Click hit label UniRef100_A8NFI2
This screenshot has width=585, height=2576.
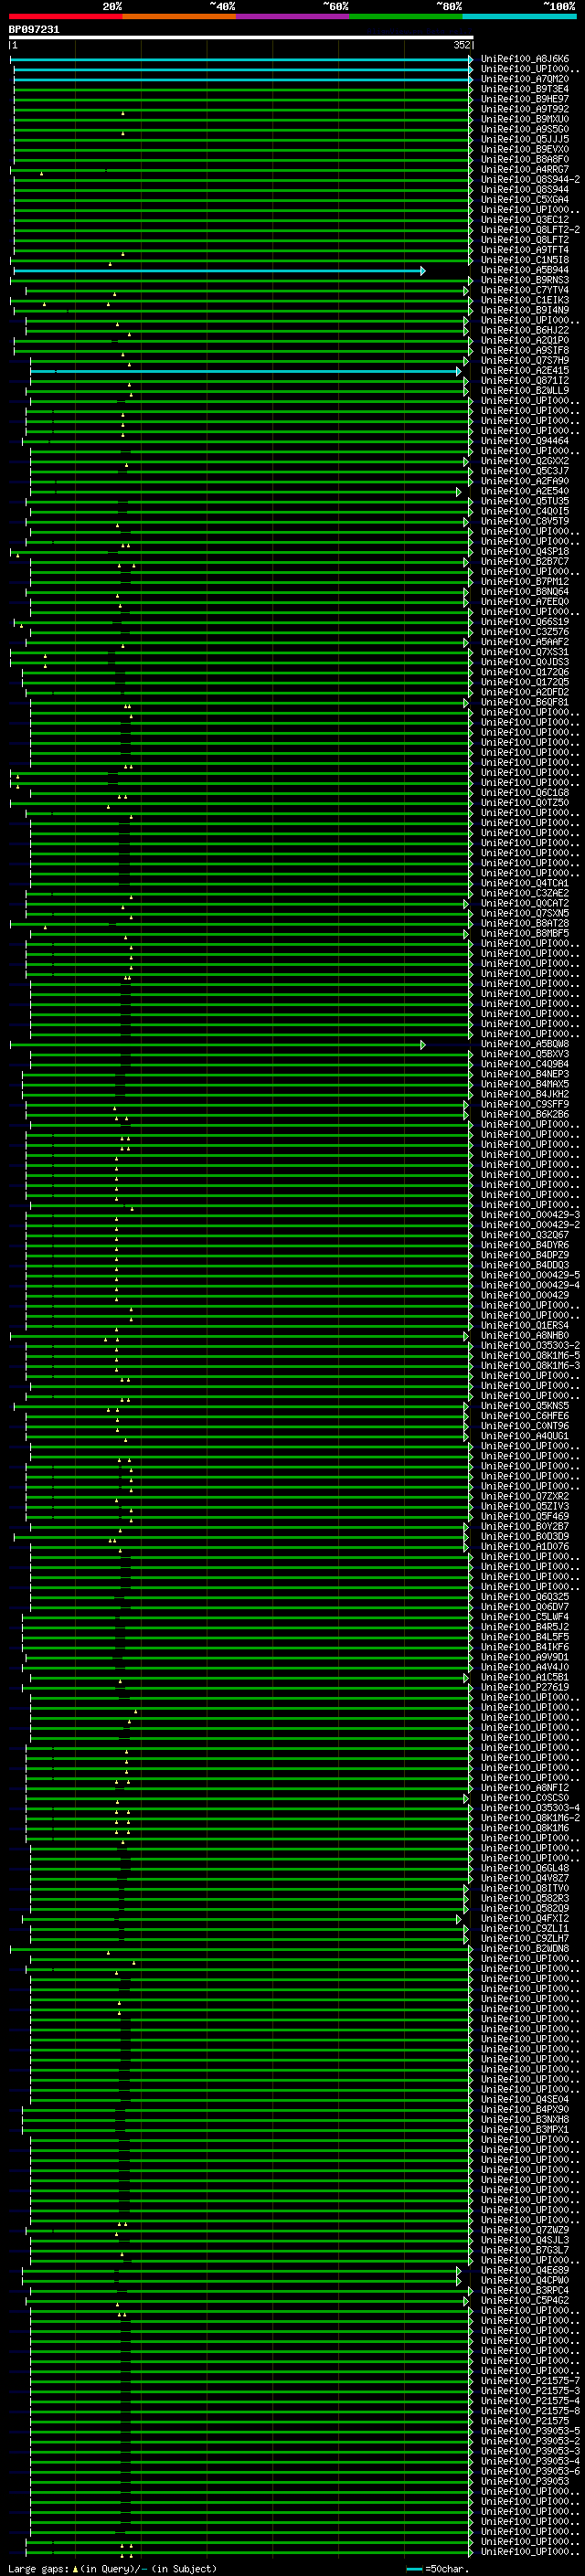pos(525,1787)
